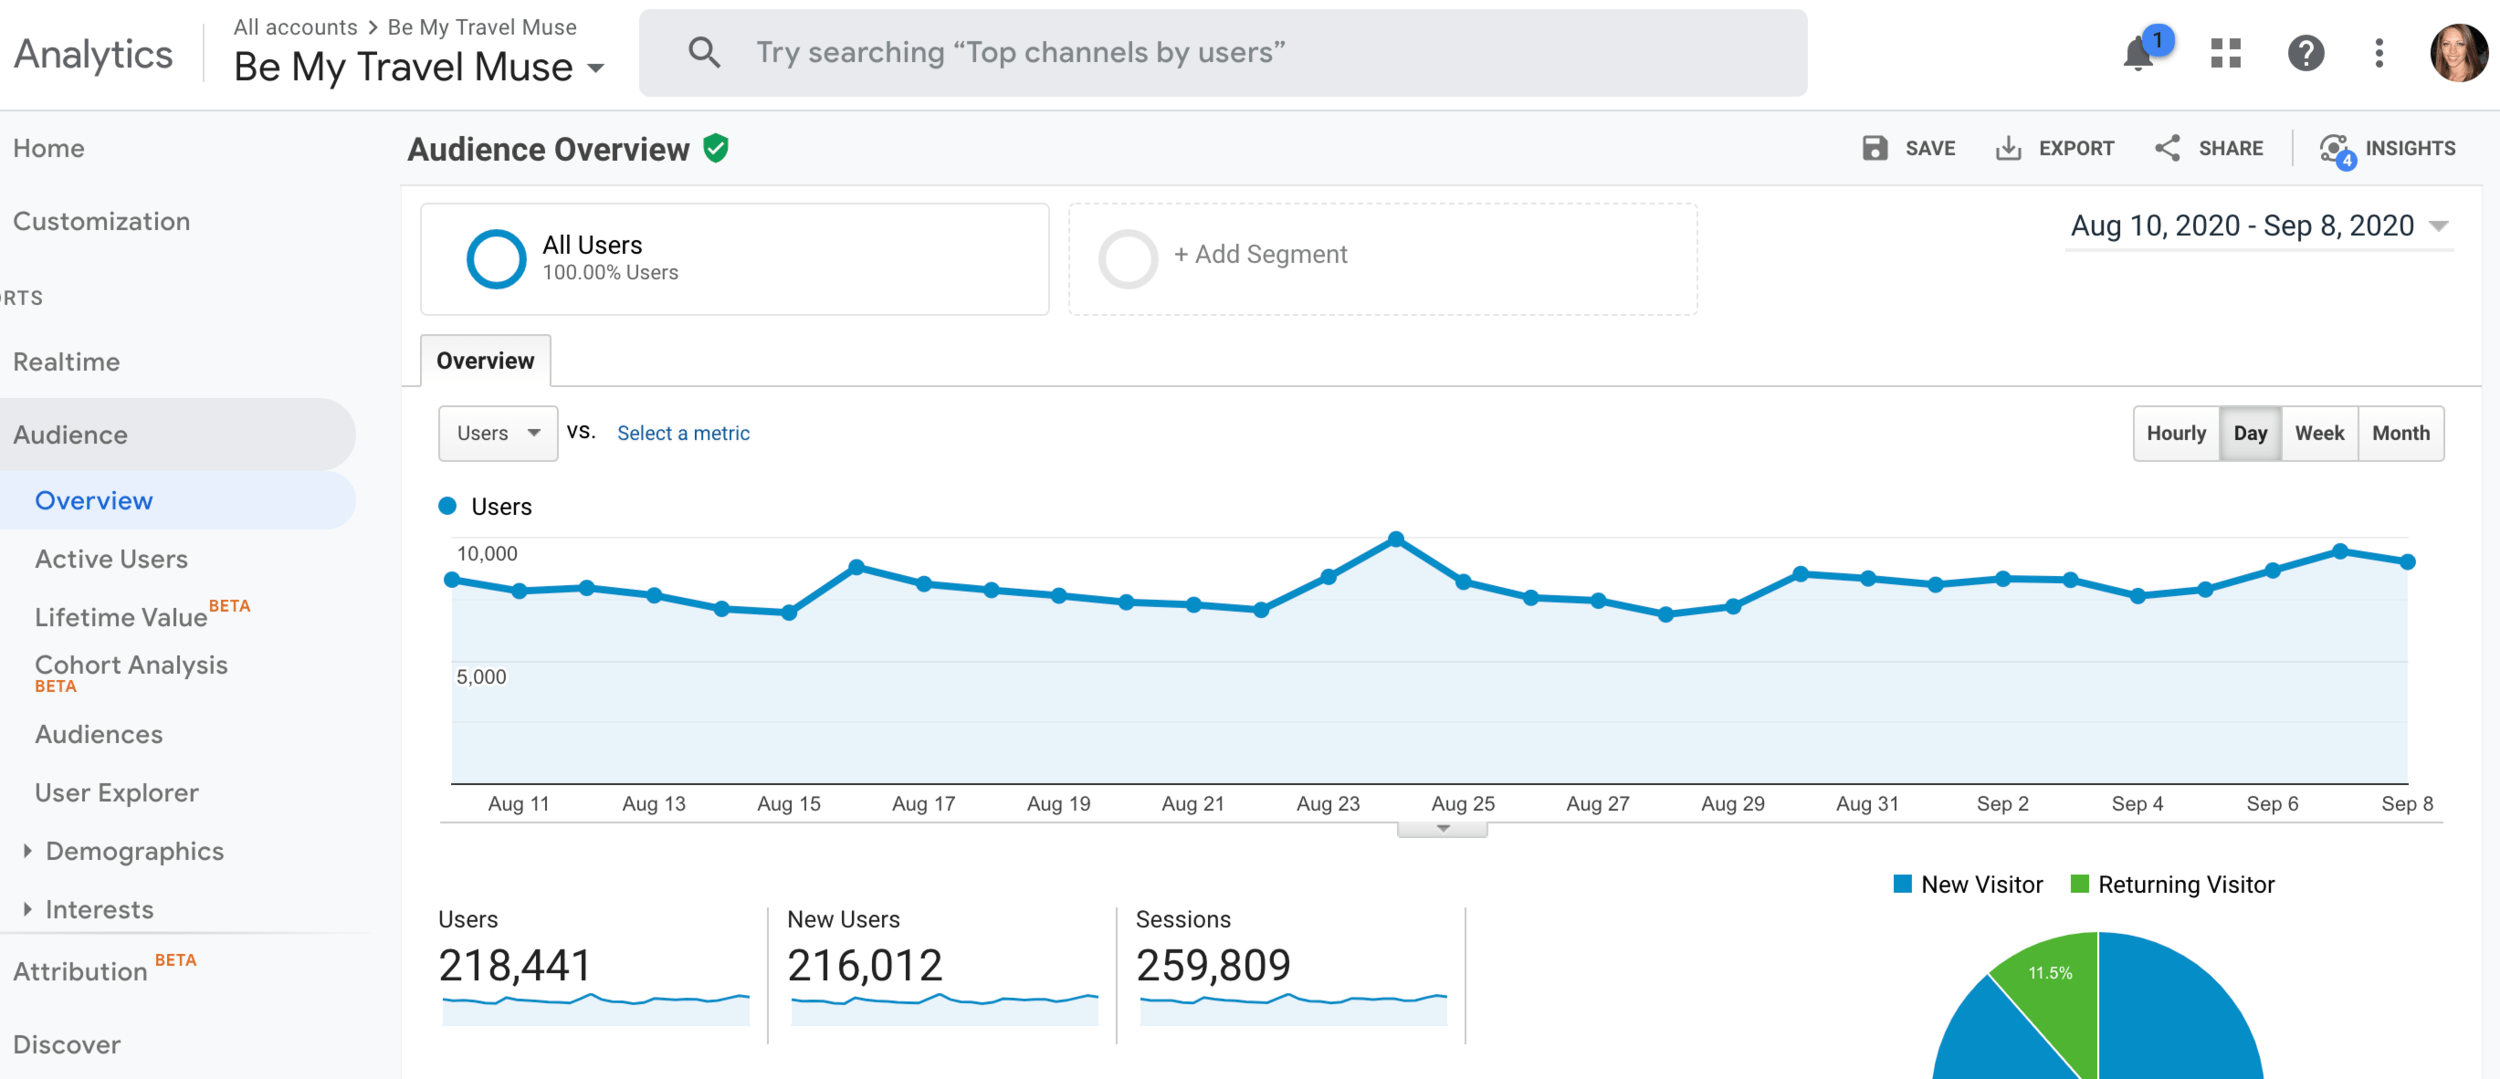Select the Week granularity
The image size is (2500, 1079).
2319,433
